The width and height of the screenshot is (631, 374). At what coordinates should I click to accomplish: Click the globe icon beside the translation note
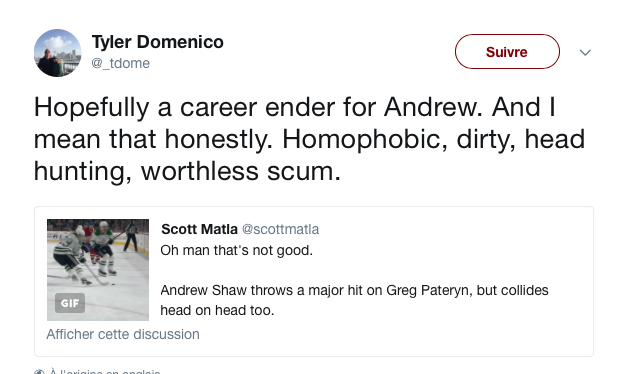tap(39, 372)
